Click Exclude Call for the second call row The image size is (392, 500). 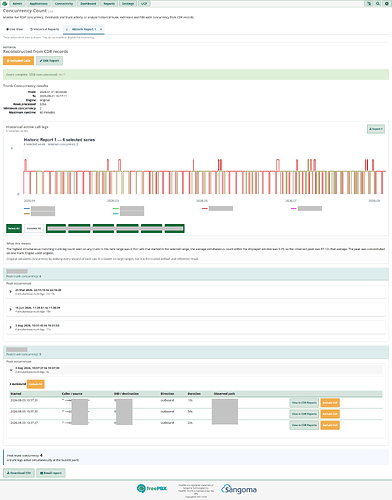330,414
